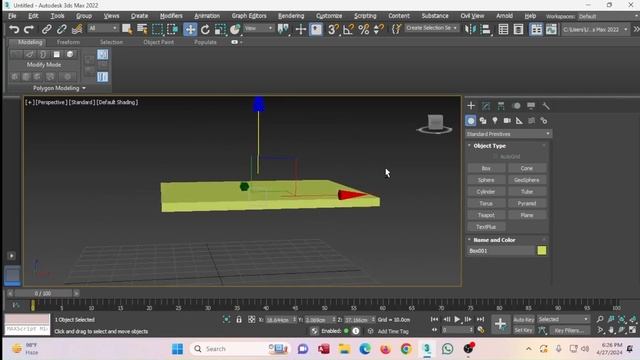Viewport: 640px width, 360px height.
Task: Click the Play Animation button
Action: (x=457, y=320)
